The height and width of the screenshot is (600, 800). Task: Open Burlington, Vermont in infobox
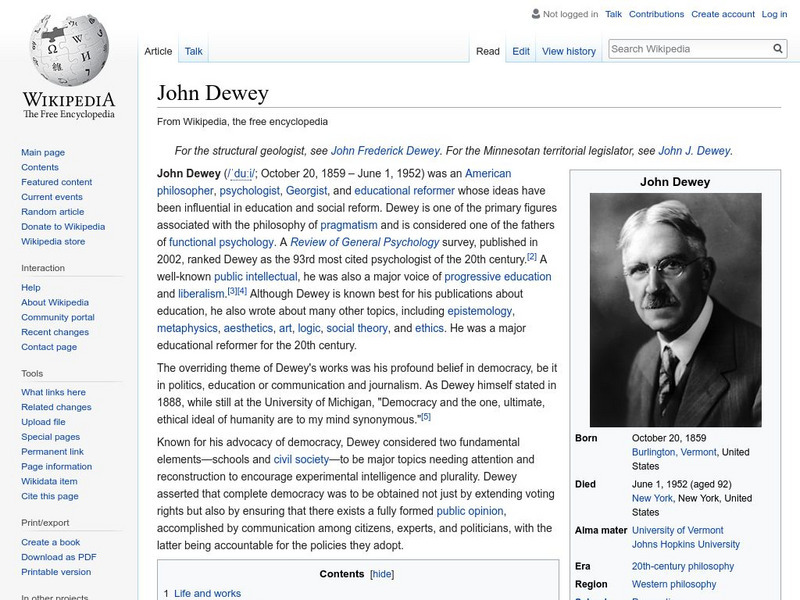674,452
